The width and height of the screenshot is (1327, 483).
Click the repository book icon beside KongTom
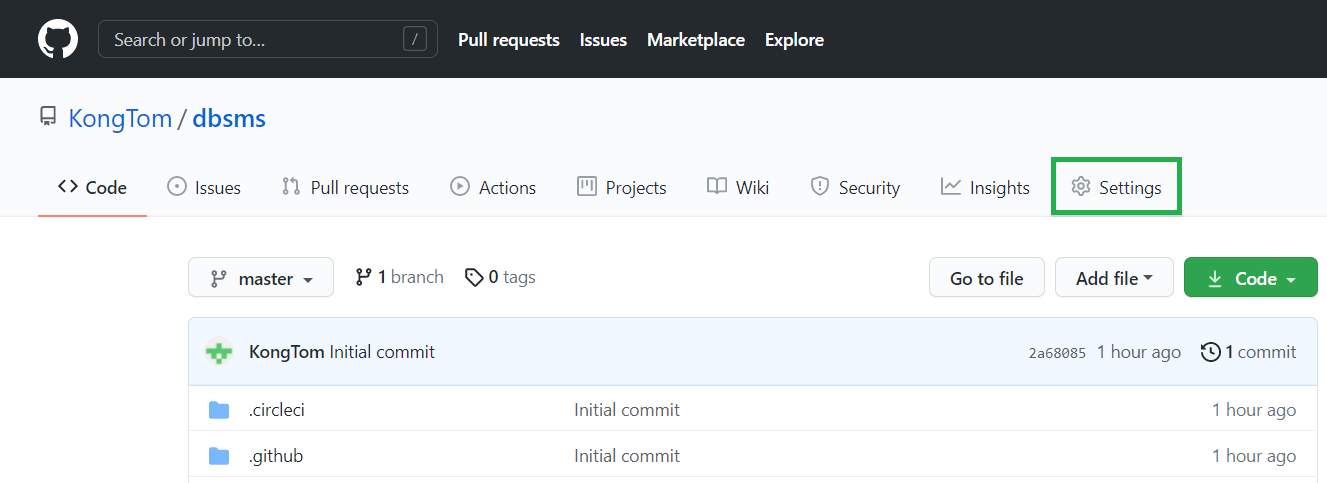click(x=48, y=118)
